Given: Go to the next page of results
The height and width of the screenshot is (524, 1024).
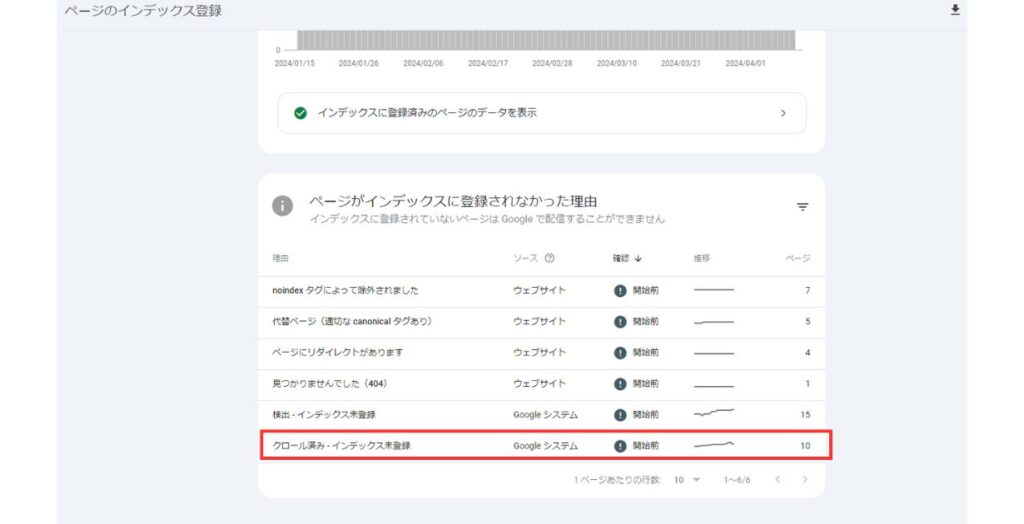Looking at the screenshot, I should tap(805, 480).
